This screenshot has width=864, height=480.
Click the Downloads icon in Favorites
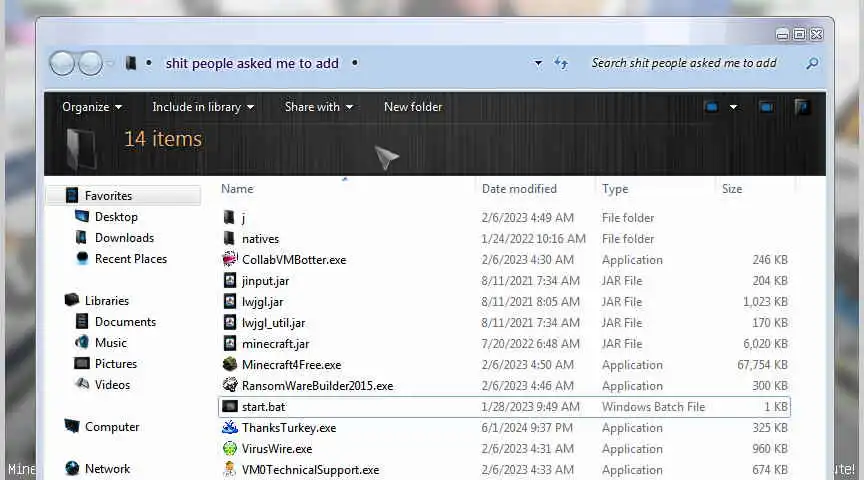tap(82, 238)
